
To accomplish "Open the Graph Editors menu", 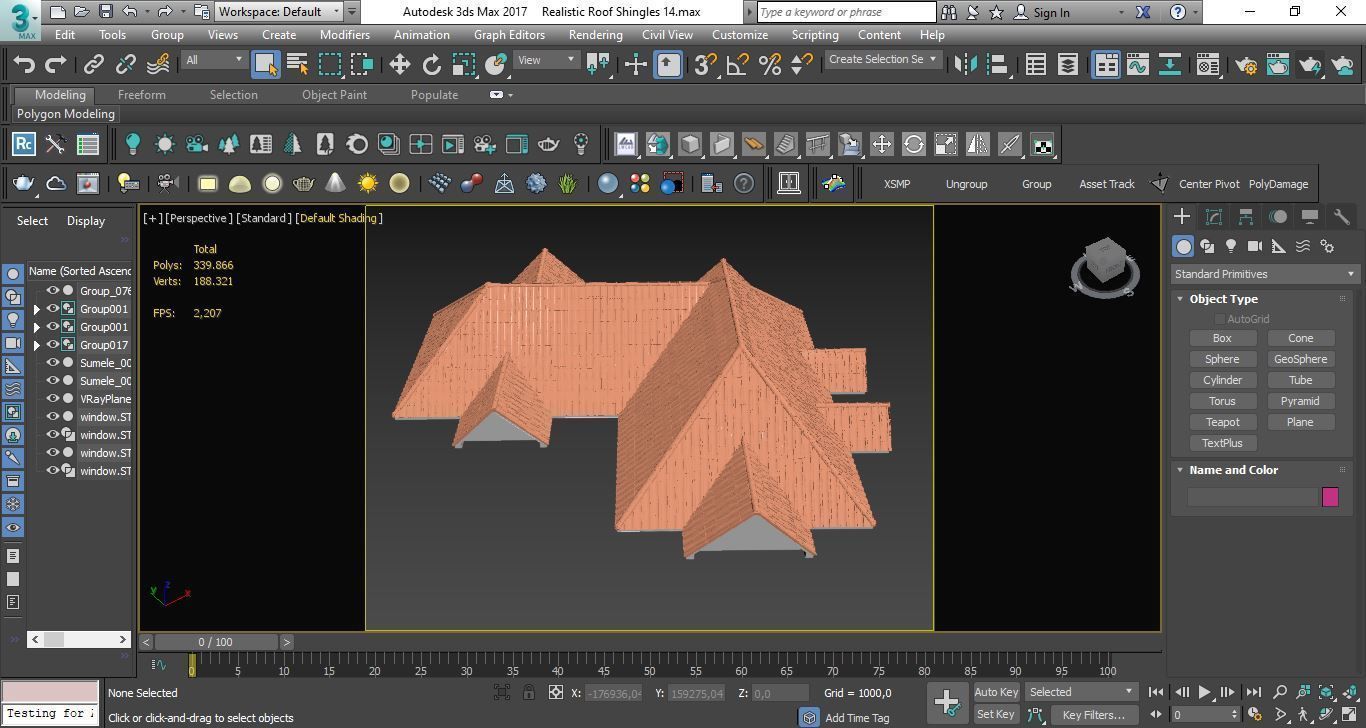I will point(509,34).
